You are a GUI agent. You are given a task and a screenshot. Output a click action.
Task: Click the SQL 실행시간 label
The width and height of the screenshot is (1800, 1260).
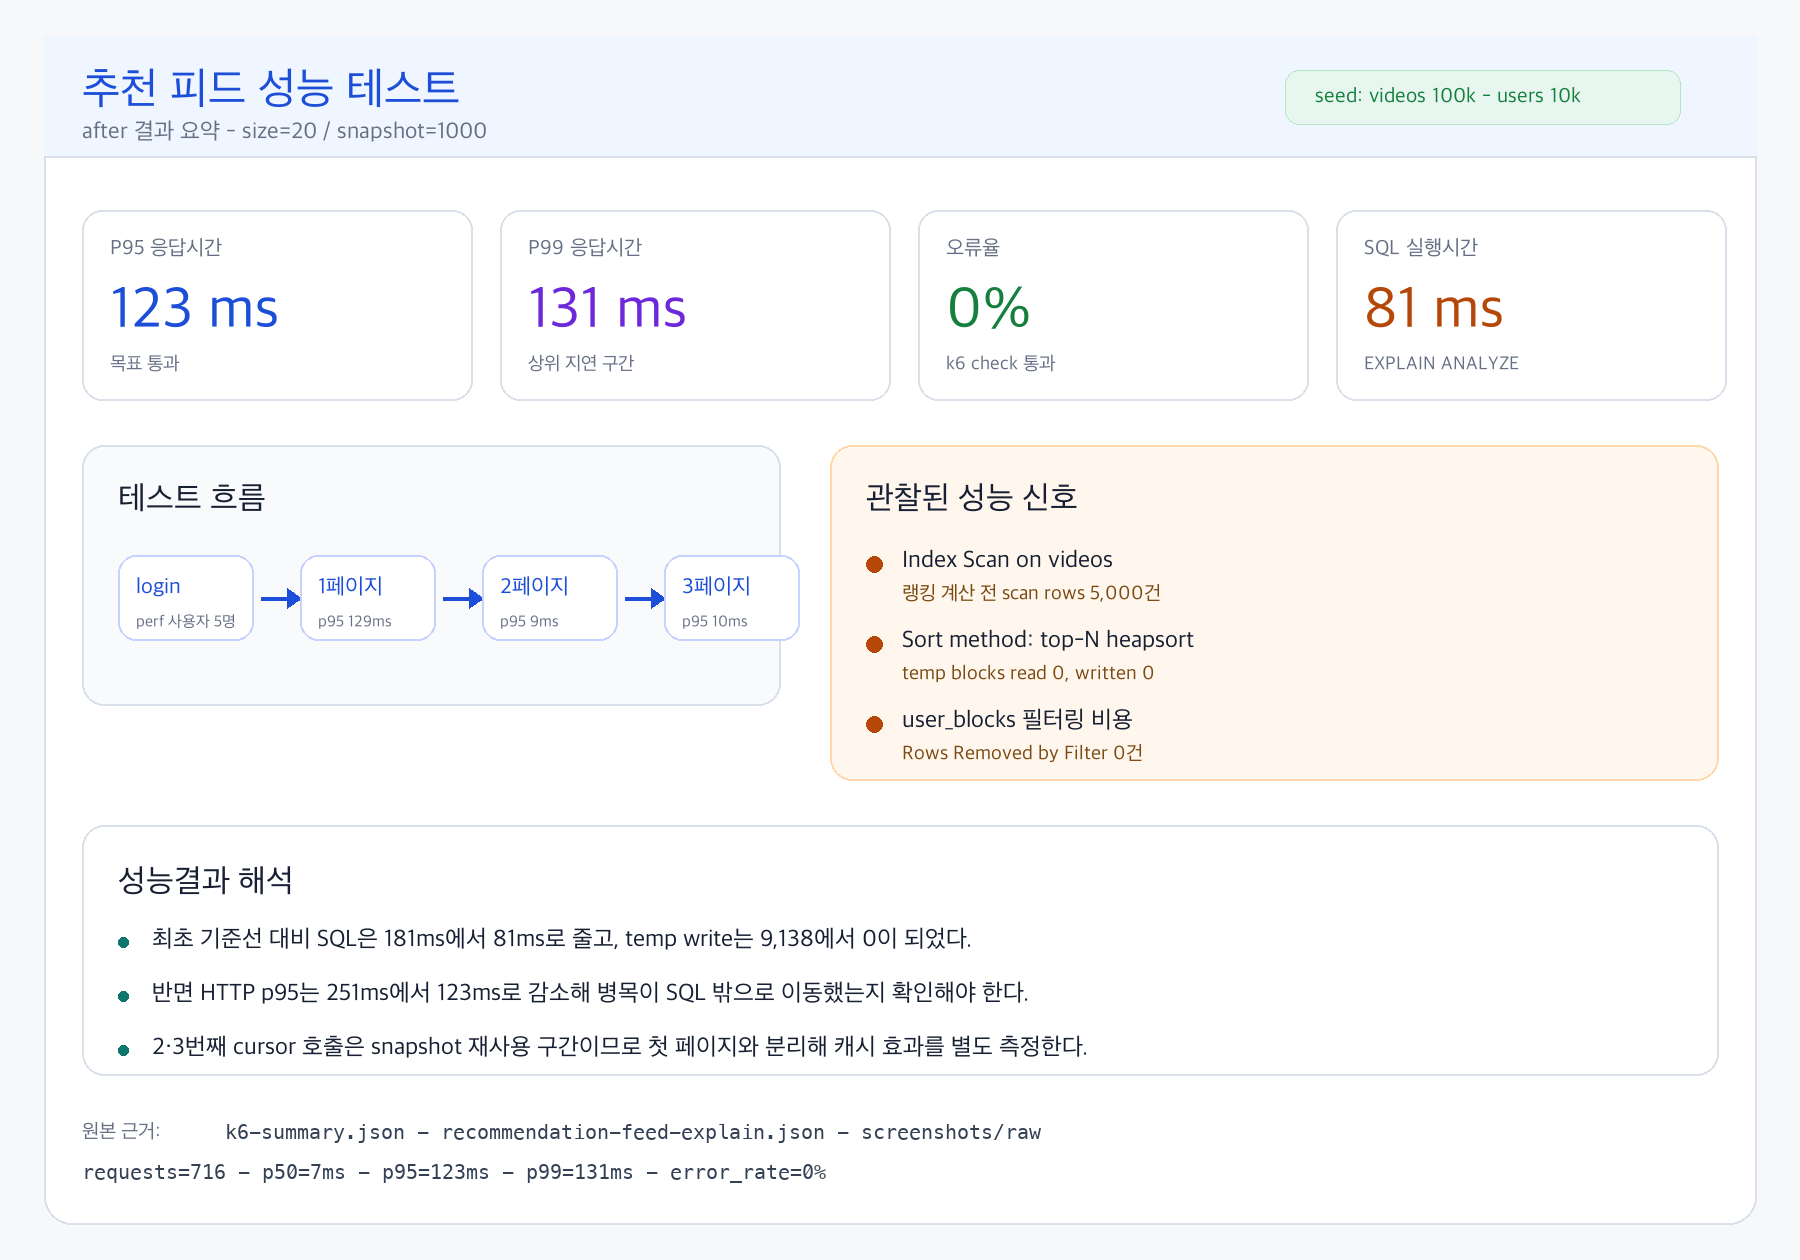1420,247
